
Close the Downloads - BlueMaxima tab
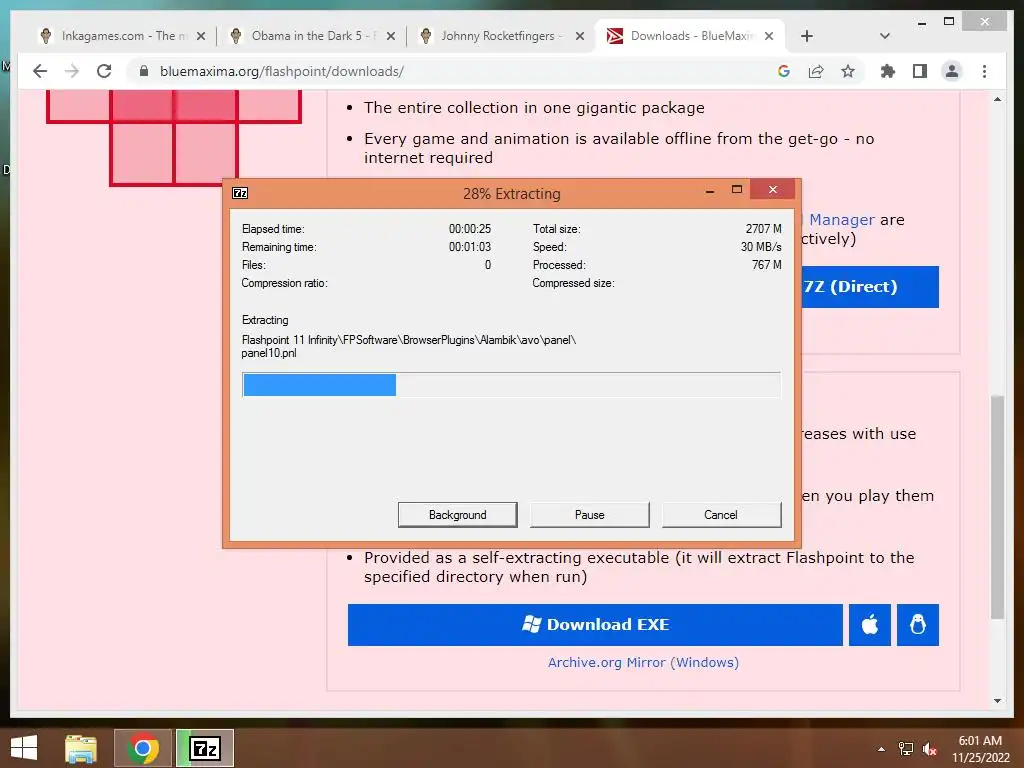769,36
